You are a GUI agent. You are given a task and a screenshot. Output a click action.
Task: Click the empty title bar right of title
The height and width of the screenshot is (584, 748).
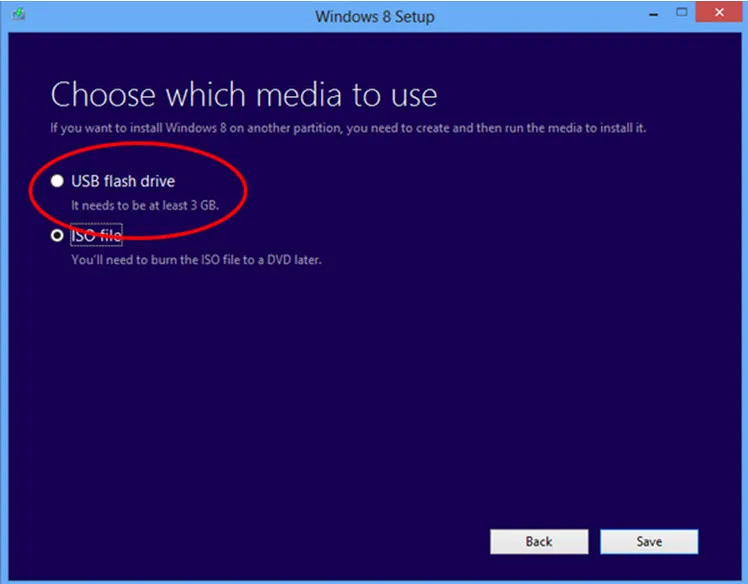pyautogui.click(x=540, y=16)
